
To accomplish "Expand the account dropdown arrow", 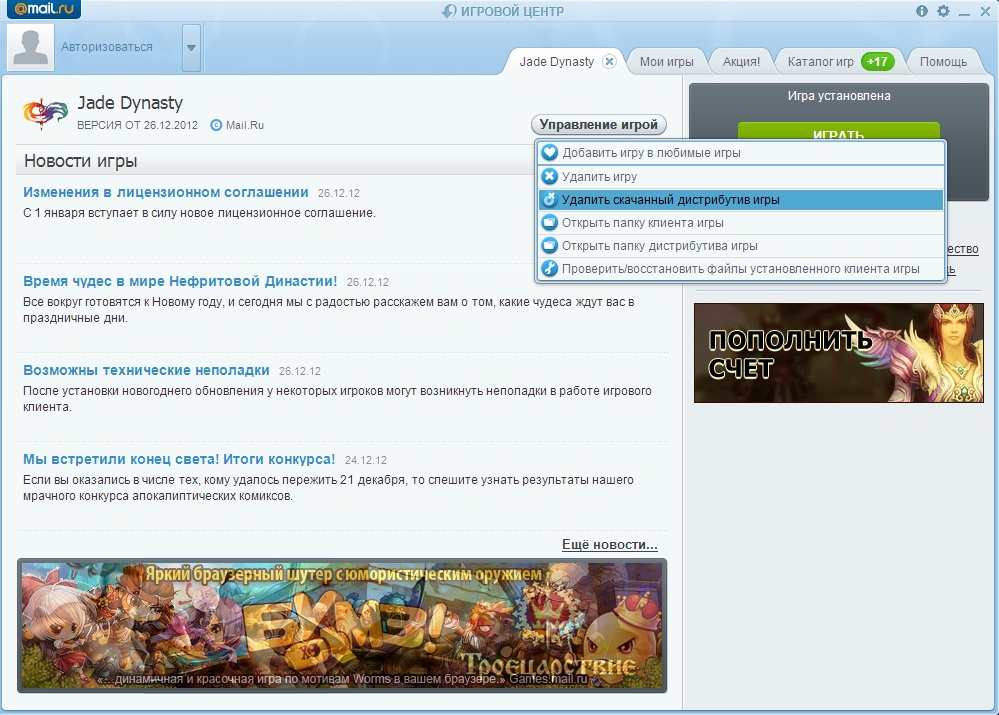I will (x=191, y=48).
